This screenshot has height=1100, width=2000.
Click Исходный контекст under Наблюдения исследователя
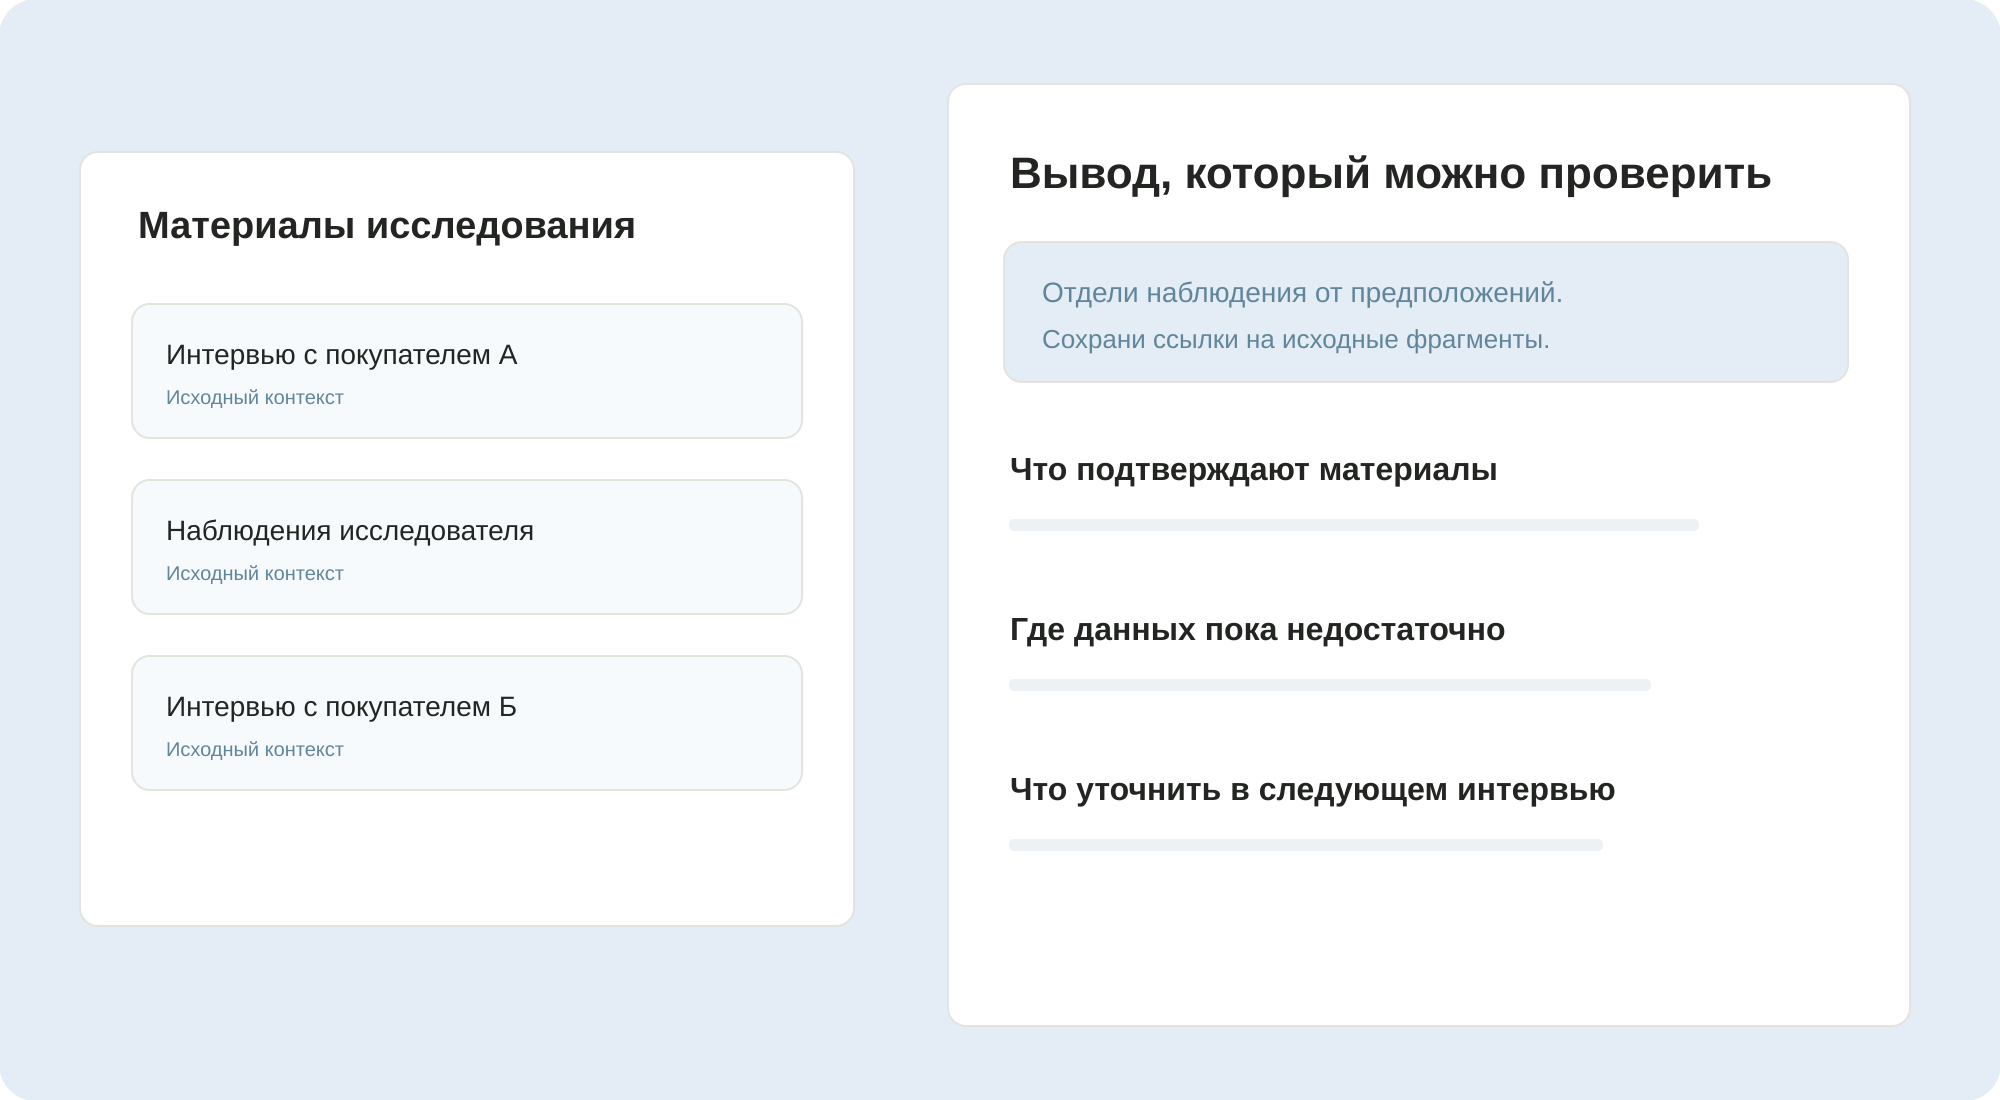tap(254, 574)
